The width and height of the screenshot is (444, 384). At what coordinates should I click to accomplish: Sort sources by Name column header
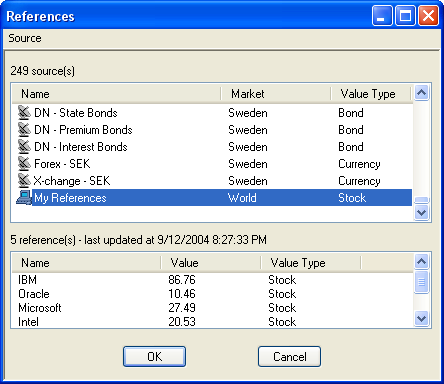[116, 94]
